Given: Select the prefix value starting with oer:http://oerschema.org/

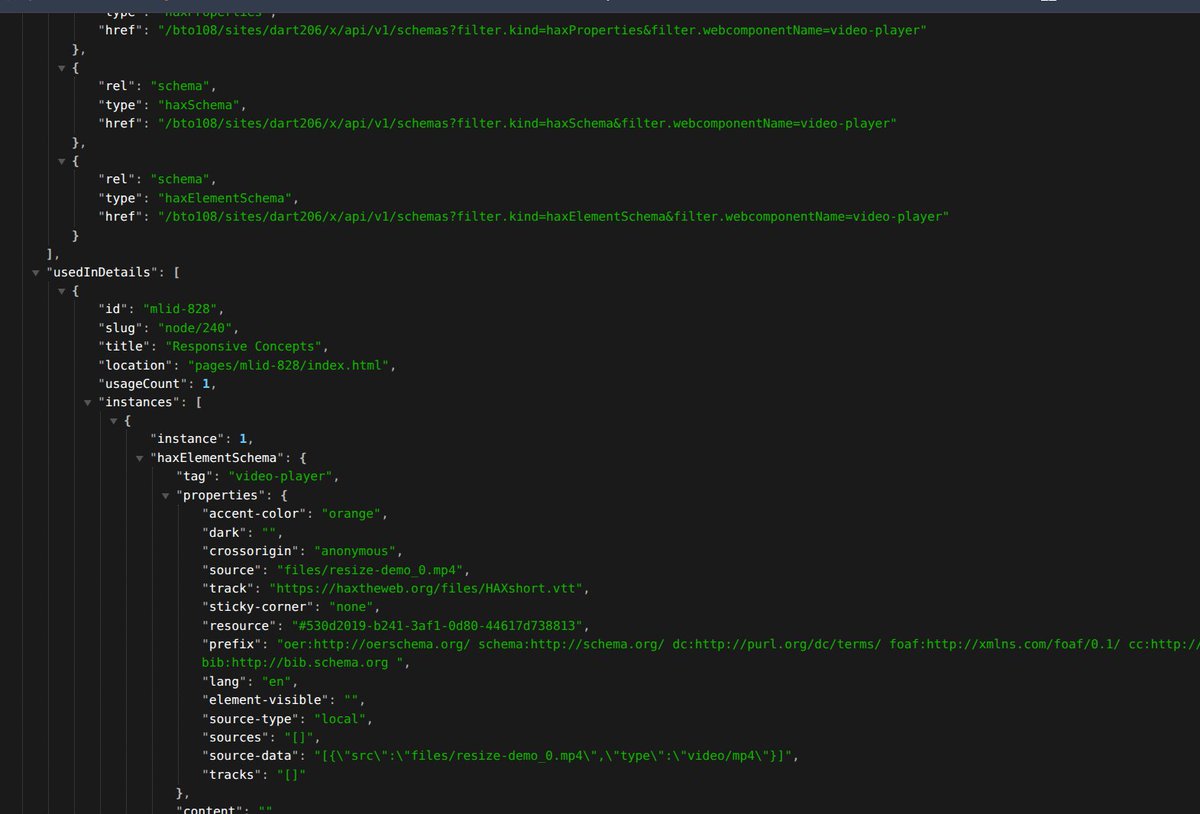Looking at the screenshot, I should (738, 644).
